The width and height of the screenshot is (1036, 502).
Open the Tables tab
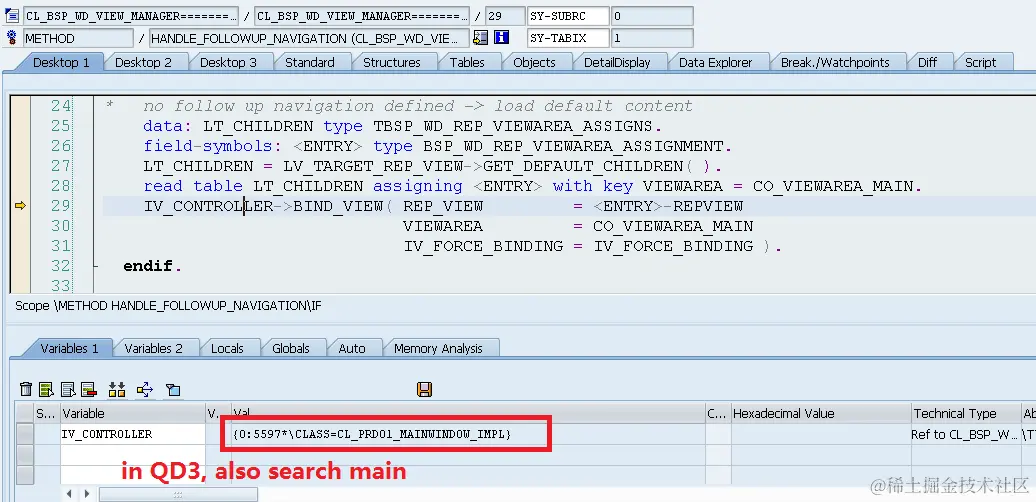coord(467,62)
